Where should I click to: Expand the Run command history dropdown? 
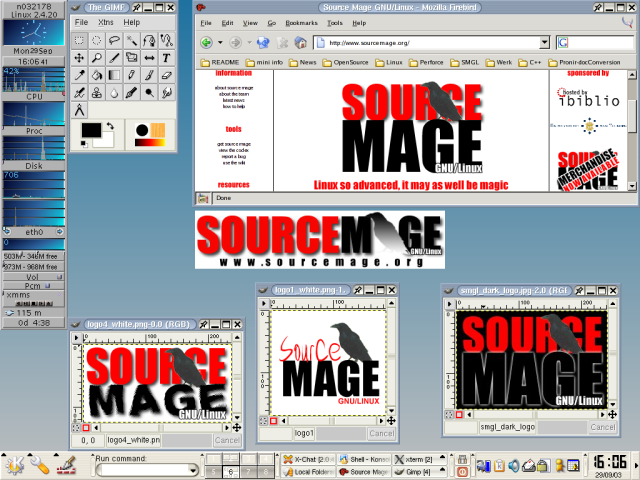coord(191,469)
